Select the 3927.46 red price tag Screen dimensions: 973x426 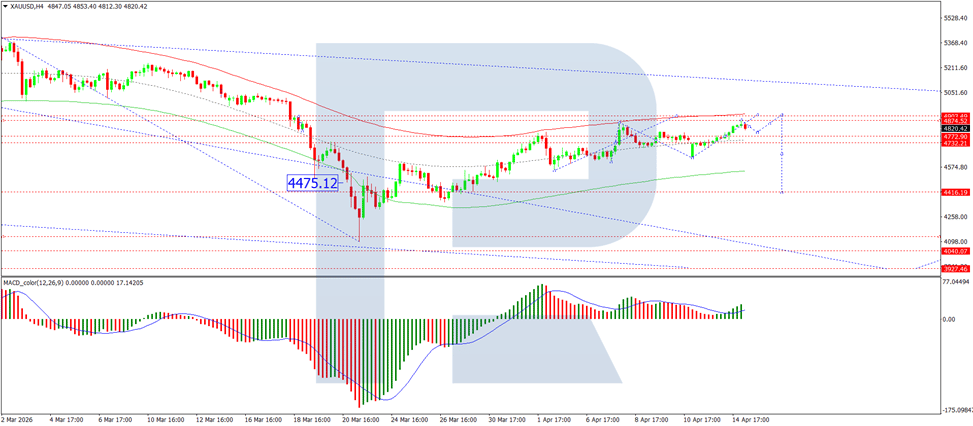coord(956,268)
